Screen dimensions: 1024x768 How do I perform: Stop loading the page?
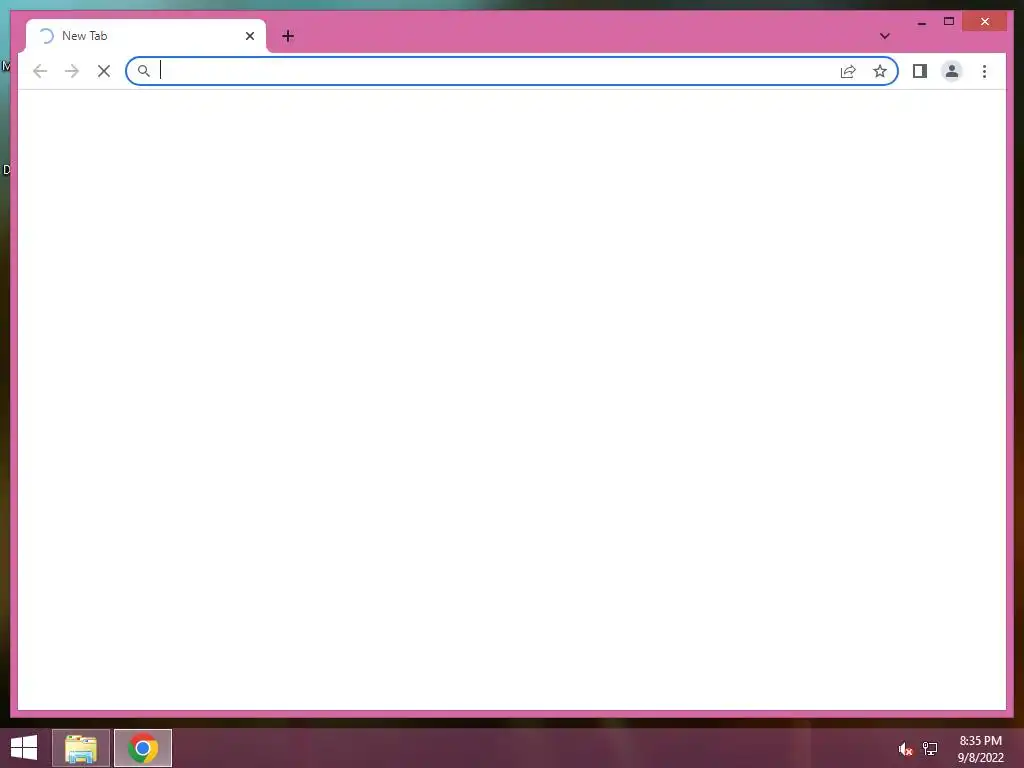pos(104,71)
